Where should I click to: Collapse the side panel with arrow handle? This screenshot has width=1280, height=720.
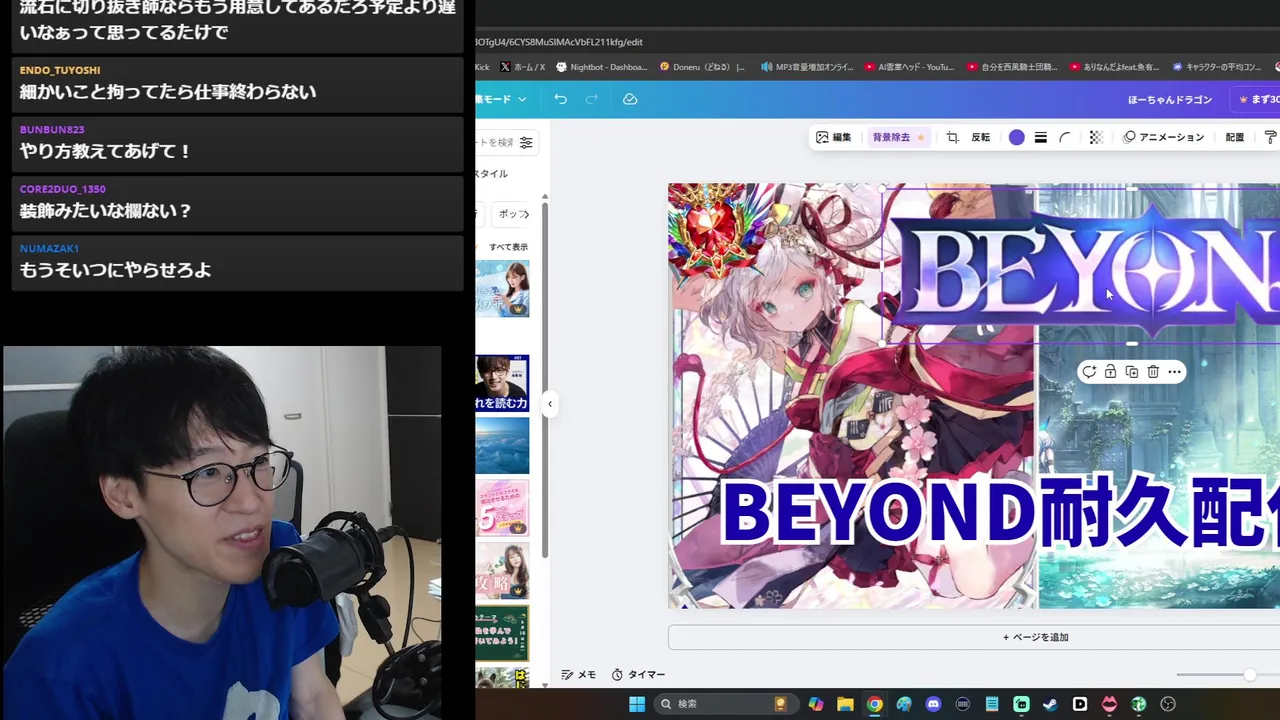549,404
